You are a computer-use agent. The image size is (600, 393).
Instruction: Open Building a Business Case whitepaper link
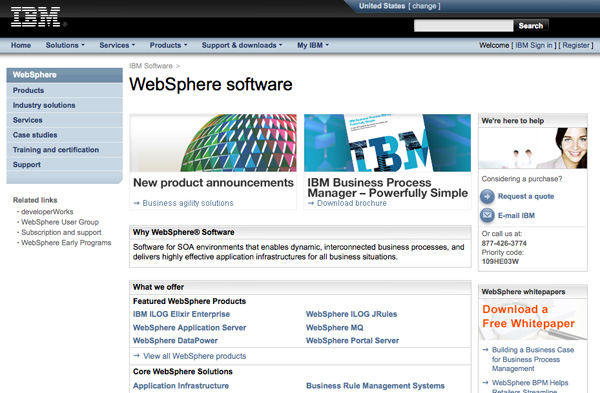[x=533, y=359]
